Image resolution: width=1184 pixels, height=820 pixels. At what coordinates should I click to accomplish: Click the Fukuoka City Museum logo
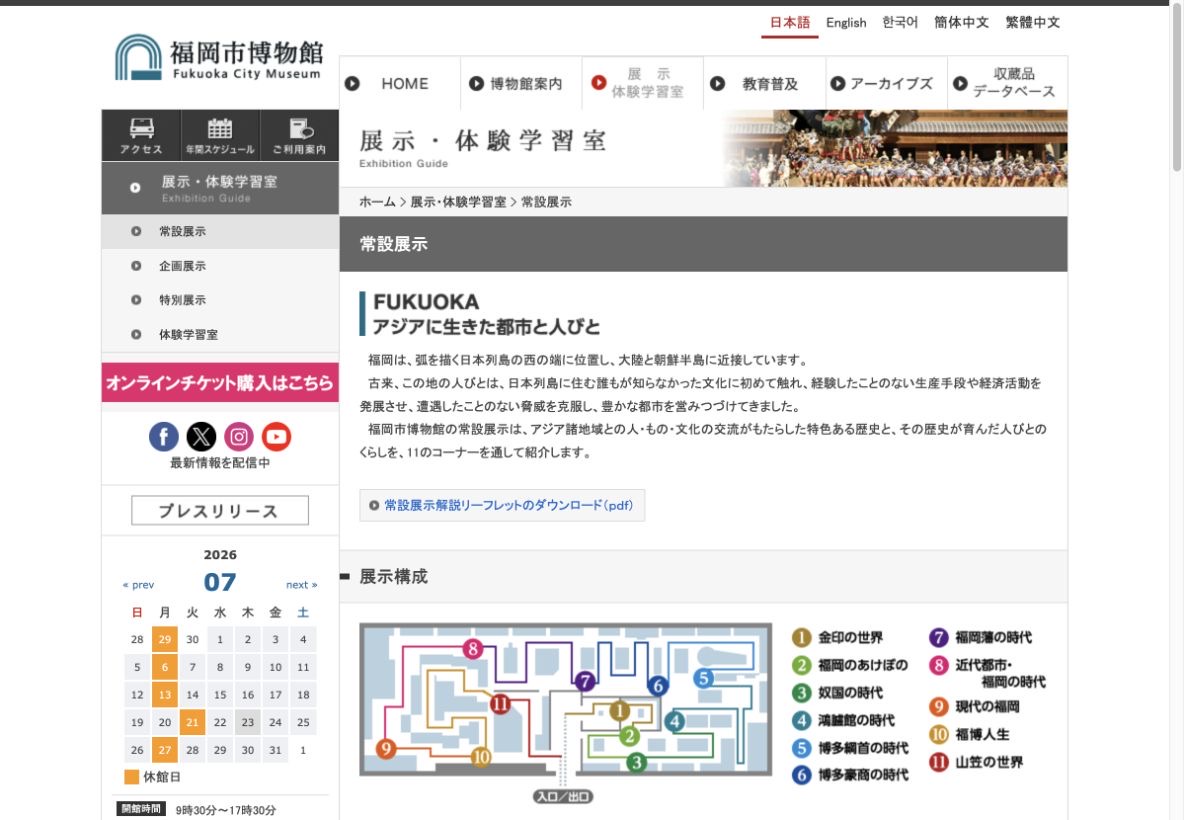click(218, 57)
